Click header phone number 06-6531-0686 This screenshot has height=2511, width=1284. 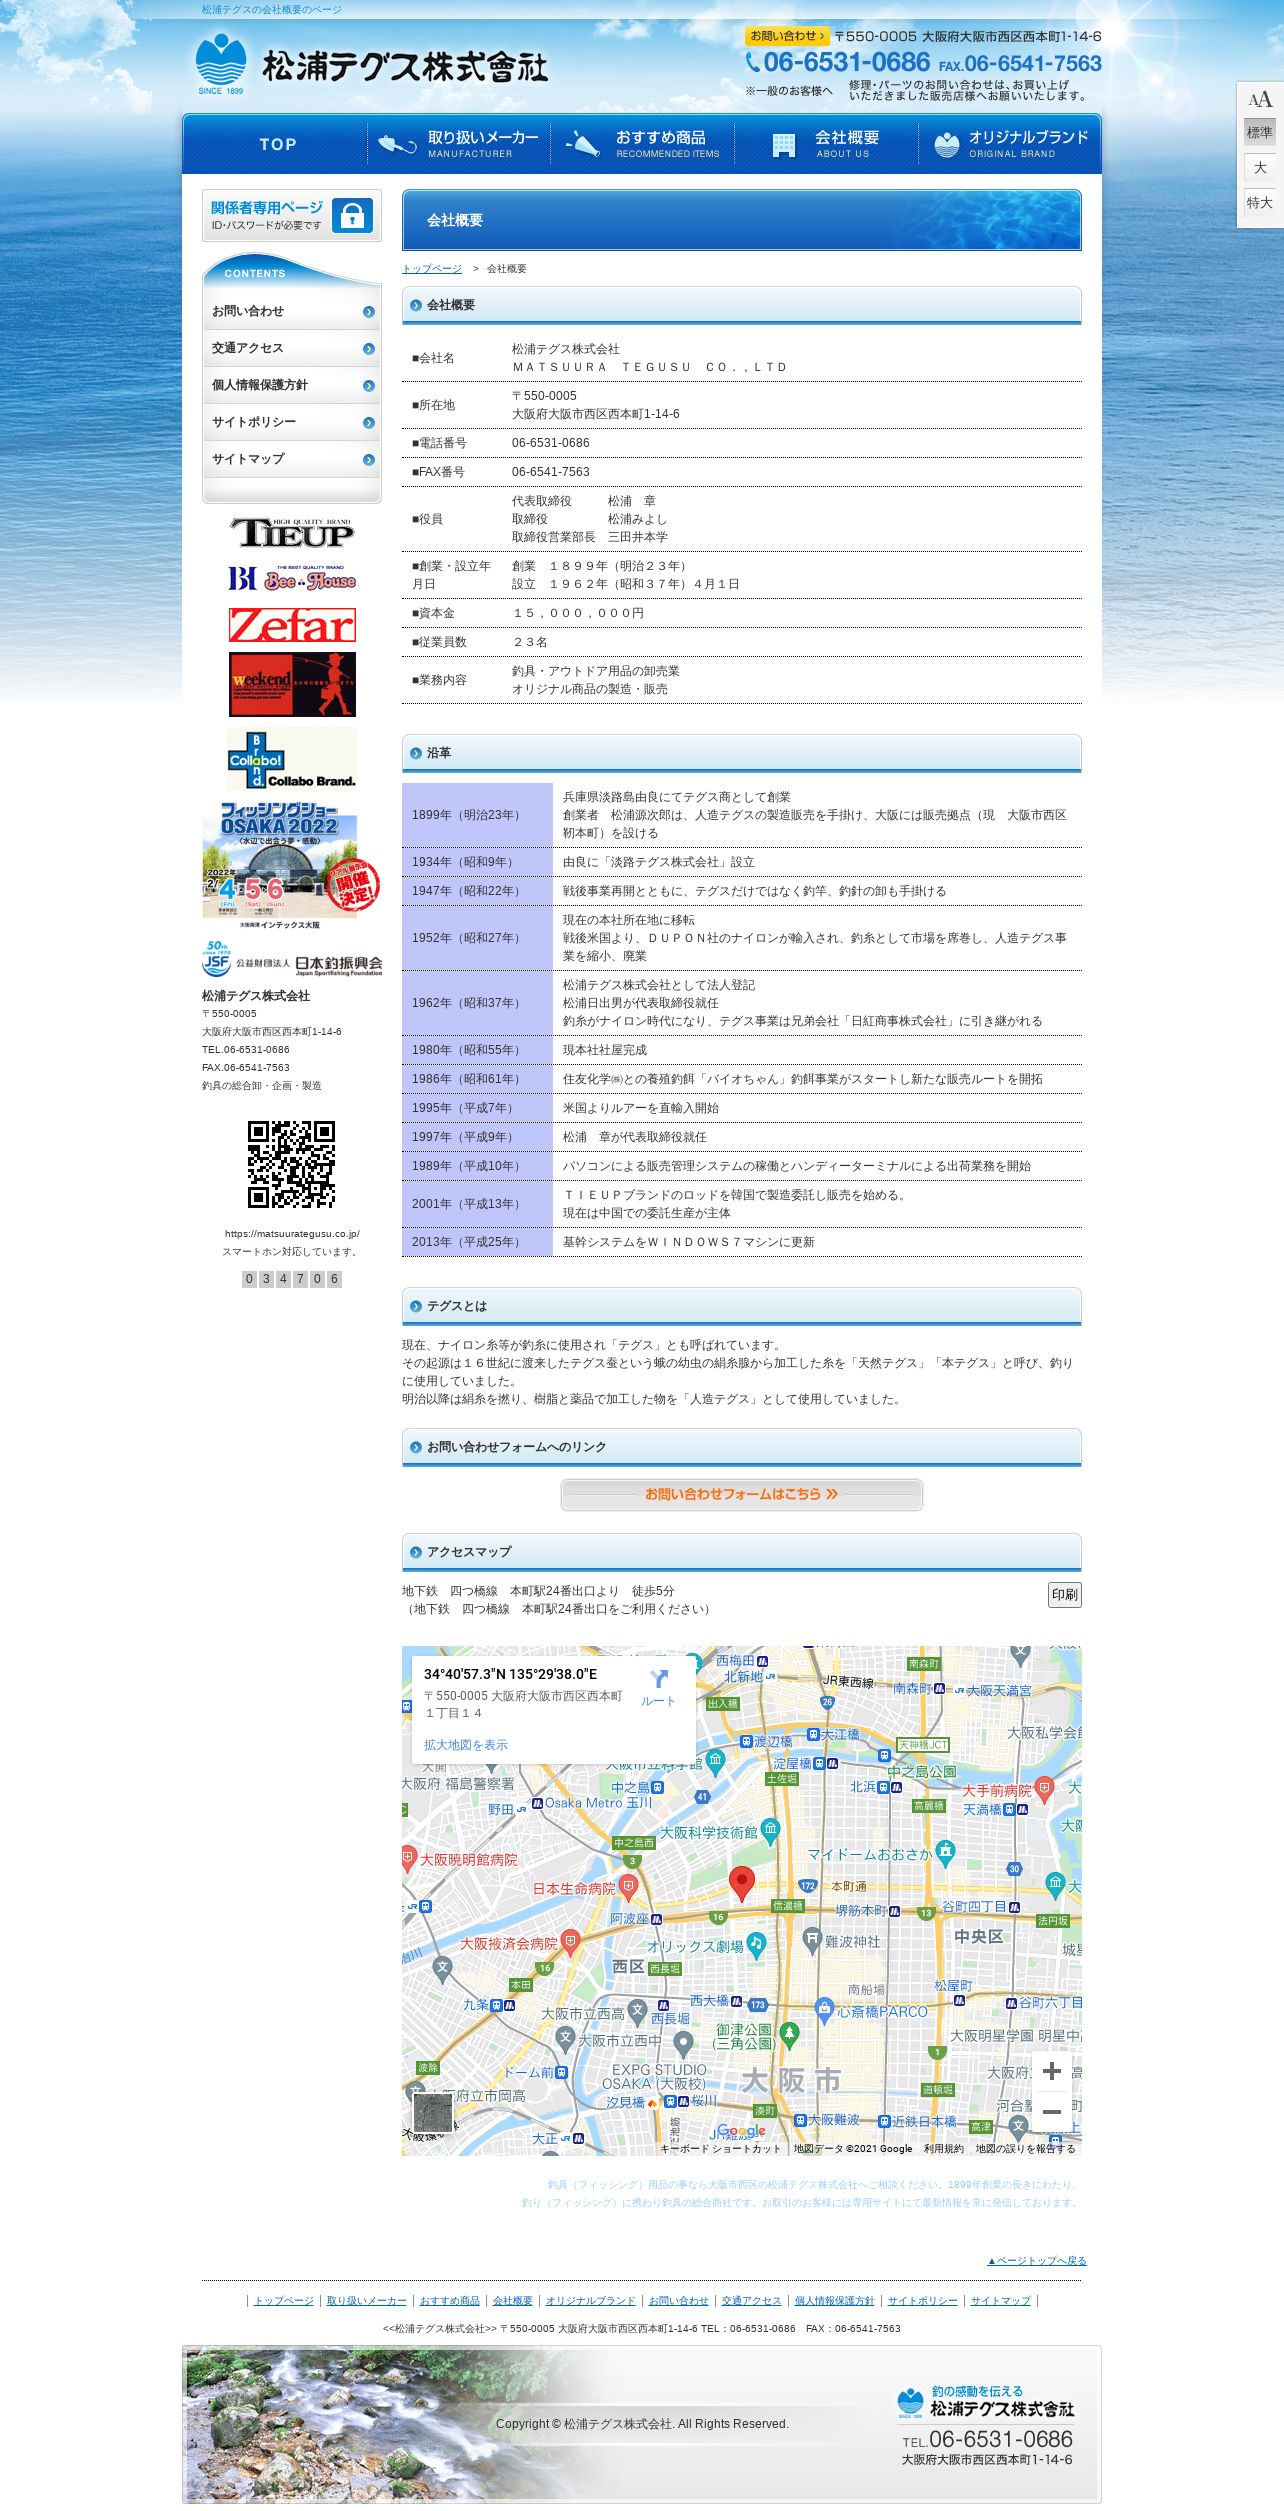pos(838,63)
